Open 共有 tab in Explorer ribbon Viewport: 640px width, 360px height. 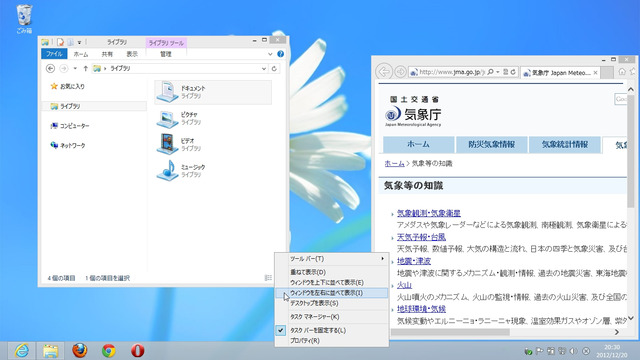click(x=107, y=54)
